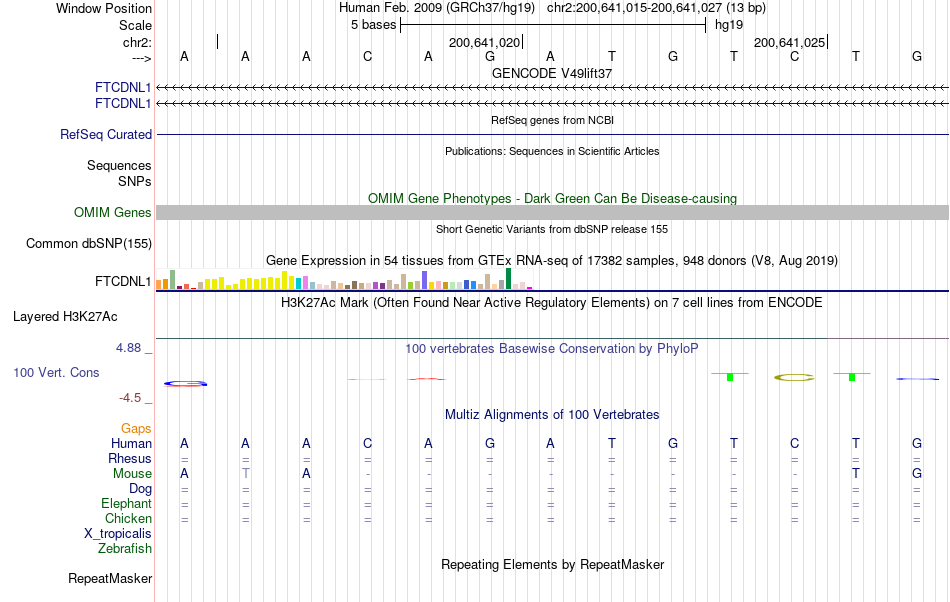Click the Layered H3K27Ac track label

coord(65,317)
